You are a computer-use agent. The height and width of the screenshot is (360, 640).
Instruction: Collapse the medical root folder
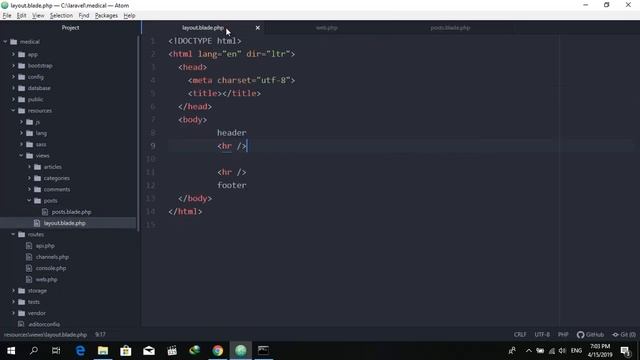[5, 42]
